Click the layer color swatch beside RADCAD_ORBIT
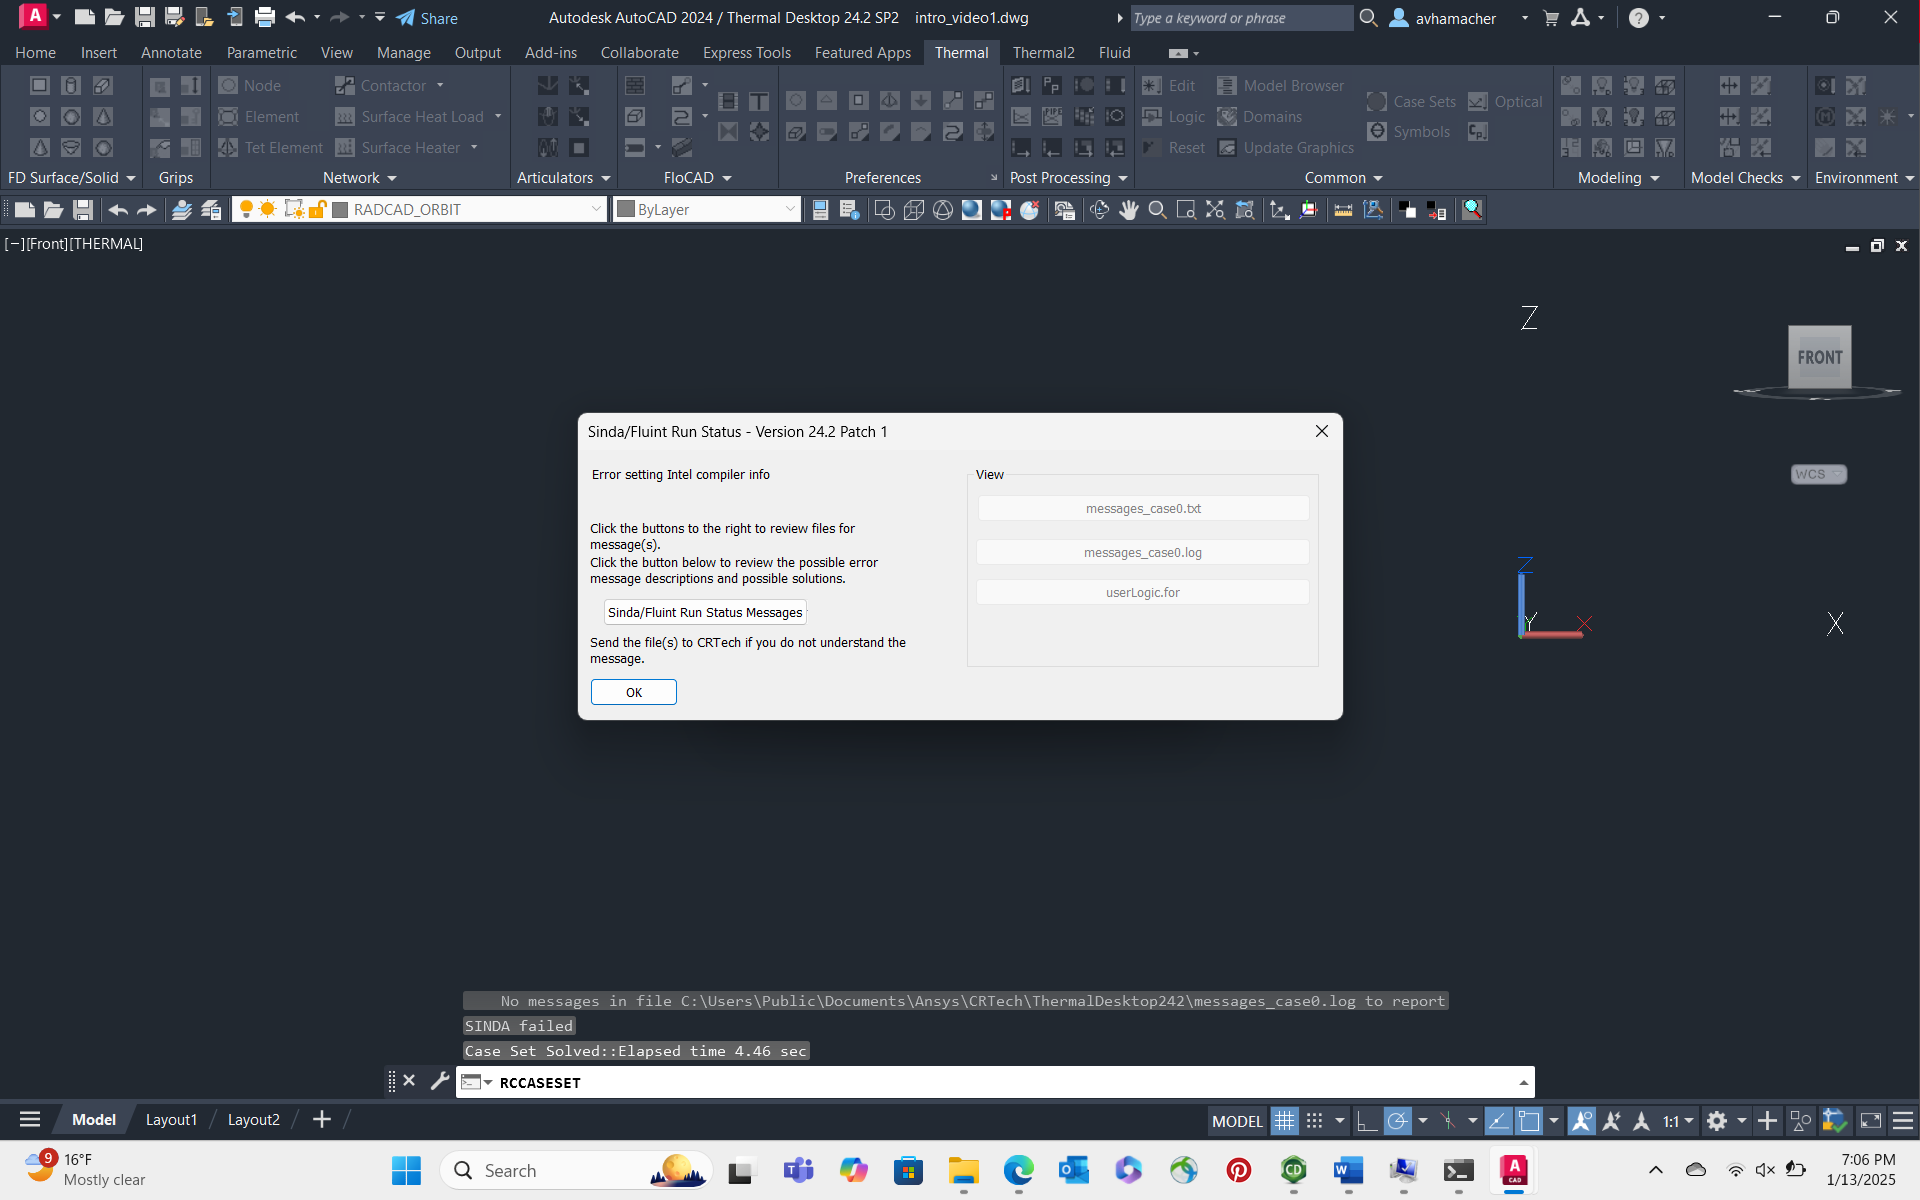Viewport: 1920px width, 1200px height. [x=340, y=209]
